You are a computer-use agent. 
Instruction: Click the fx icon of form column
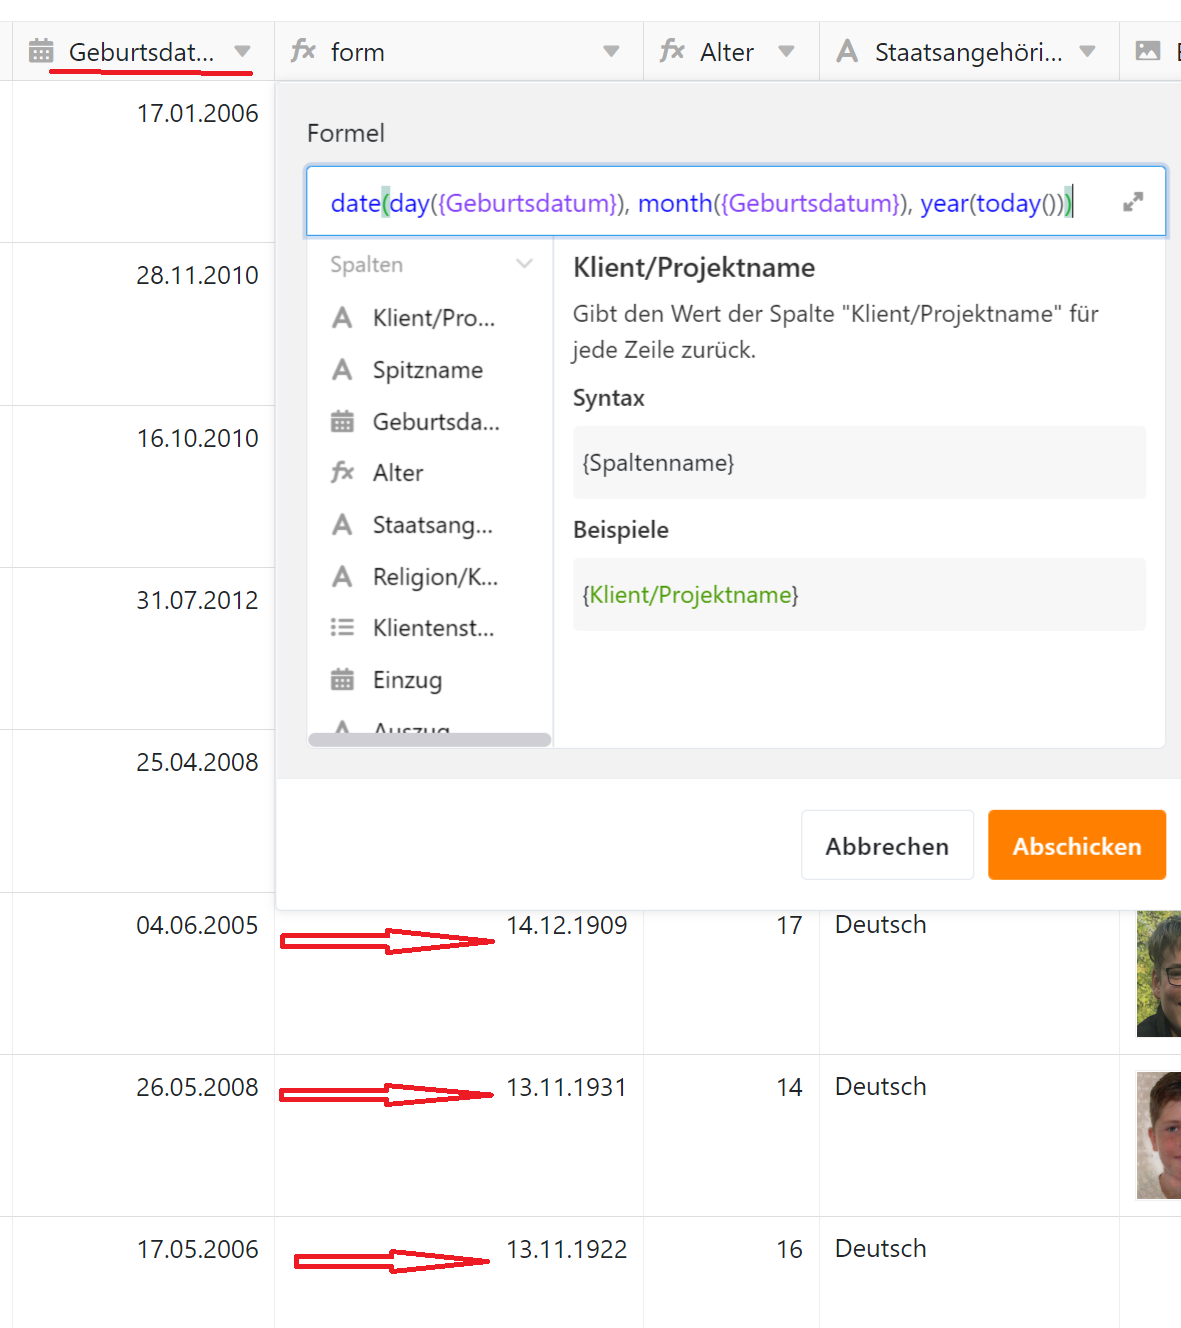point(303,51)
